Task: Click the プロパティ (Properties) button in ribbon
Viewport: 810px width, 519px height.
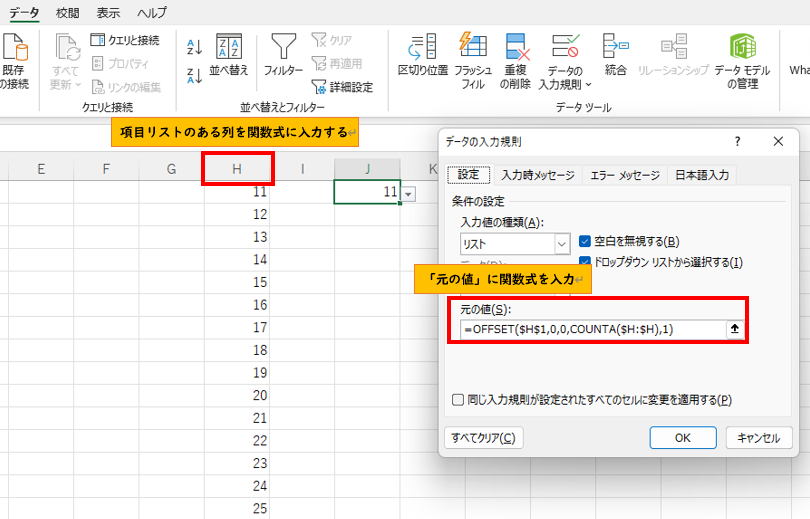Action: point(120,64)
